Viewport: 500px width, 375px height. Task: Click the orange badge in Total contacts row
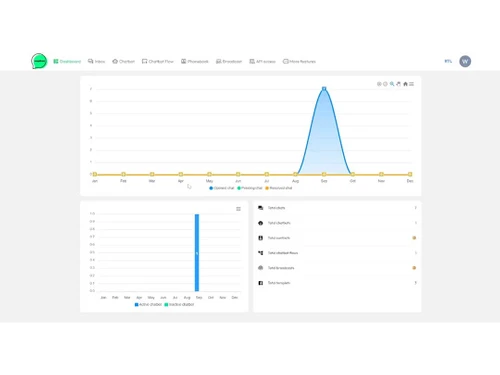coord(414,238)
